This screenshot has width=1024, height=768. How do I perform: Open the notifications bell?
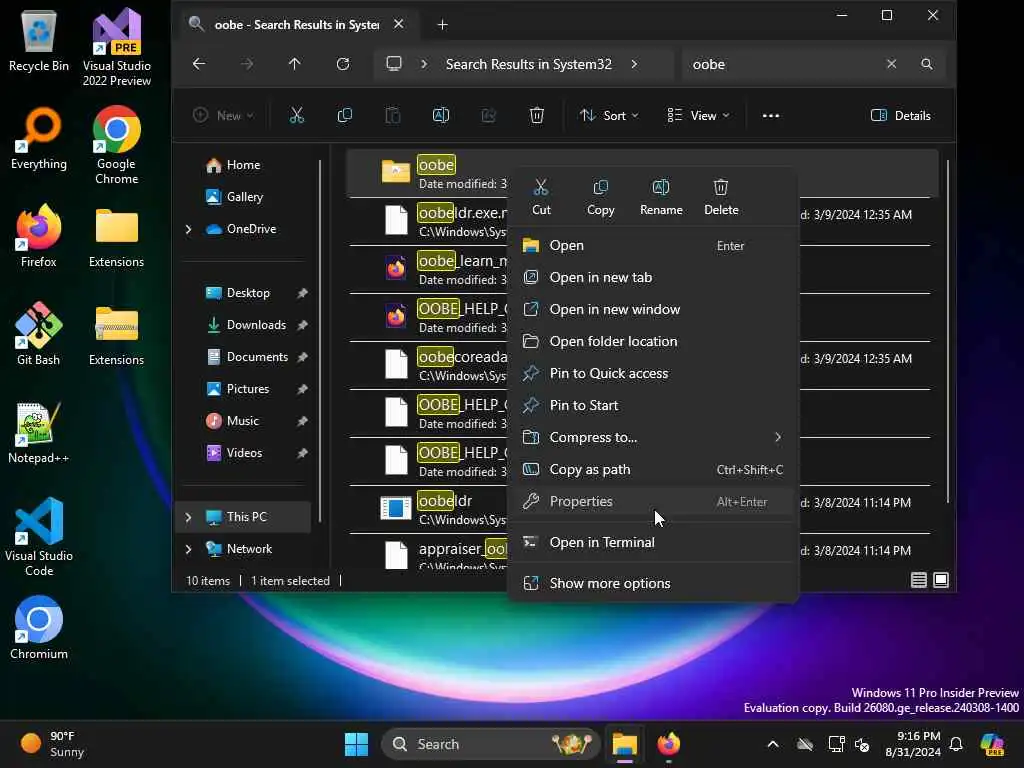(x=956, y=744)
